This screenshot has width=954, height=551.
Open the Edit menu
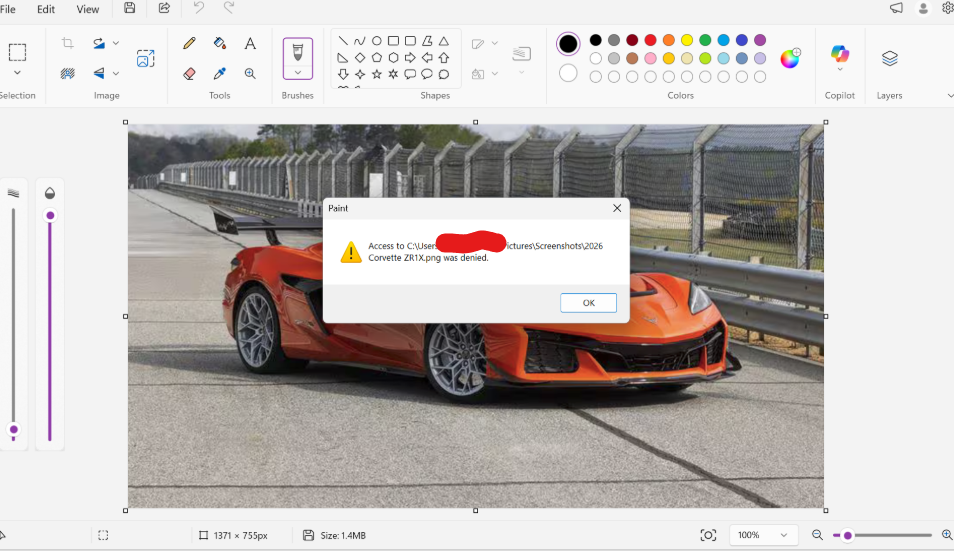46,9
